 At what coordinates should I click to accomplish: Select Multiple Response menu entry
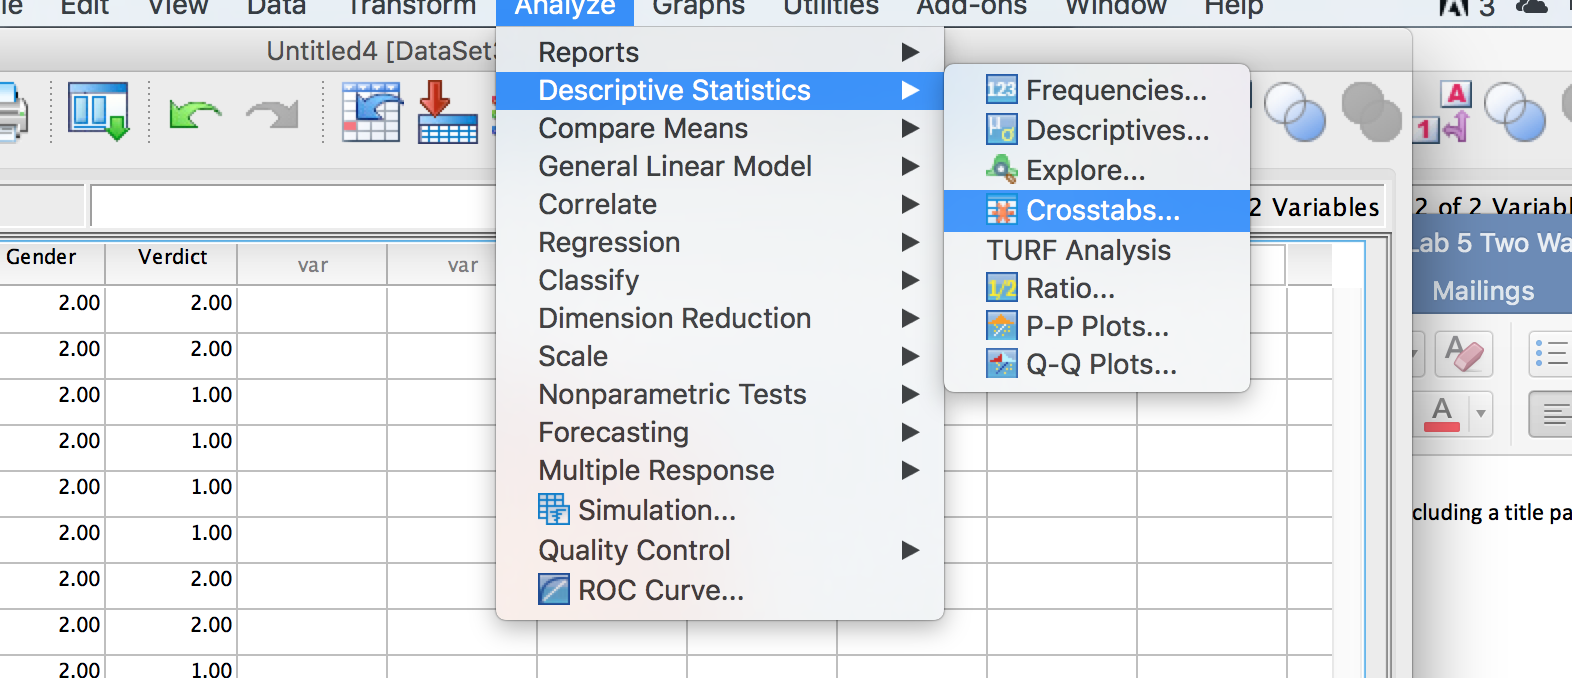[x=720, y=470]
